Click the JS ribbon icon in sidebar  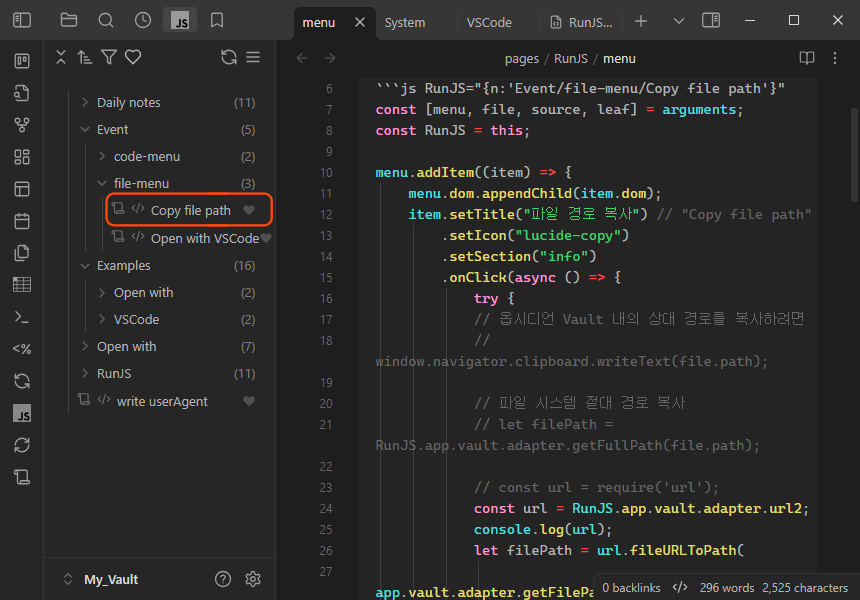22,414
